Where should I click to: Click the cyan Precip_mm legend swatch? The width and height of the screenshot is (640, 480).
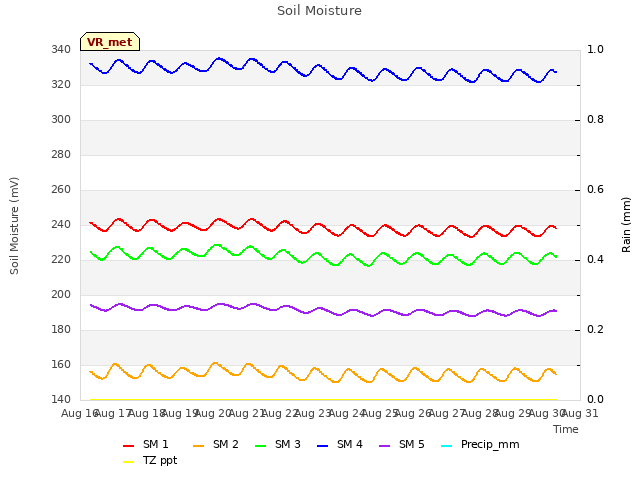[x=447, y=446]
